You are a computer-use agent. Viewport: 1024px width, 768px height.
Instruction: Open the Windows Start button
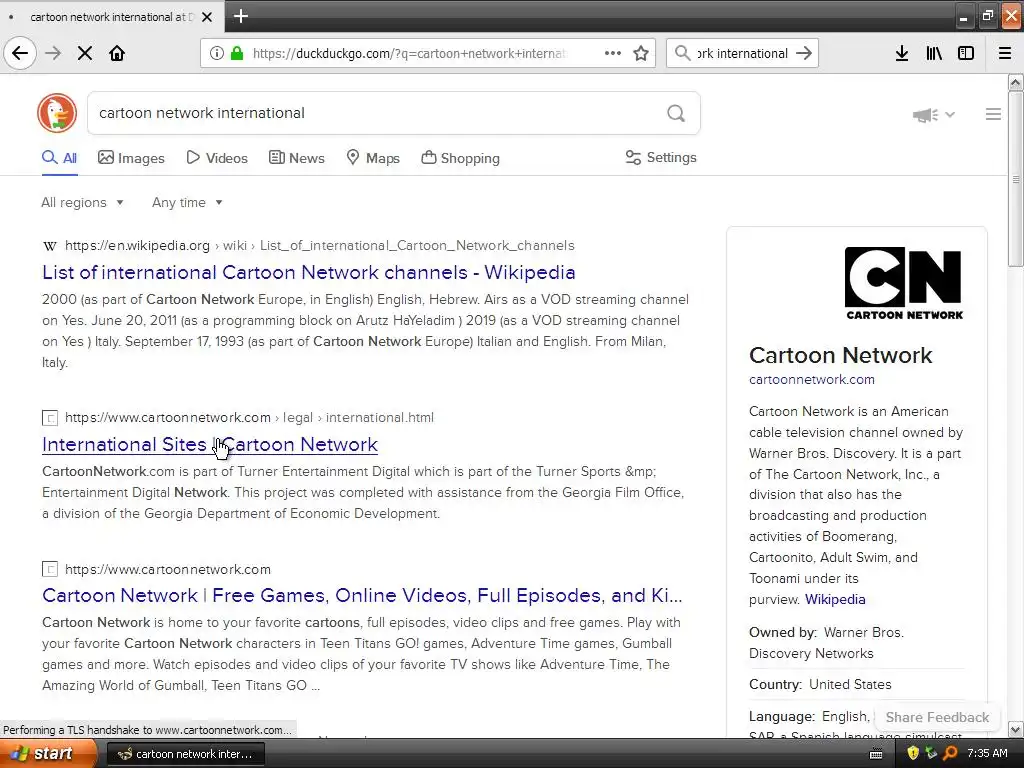tap(48, 754)
